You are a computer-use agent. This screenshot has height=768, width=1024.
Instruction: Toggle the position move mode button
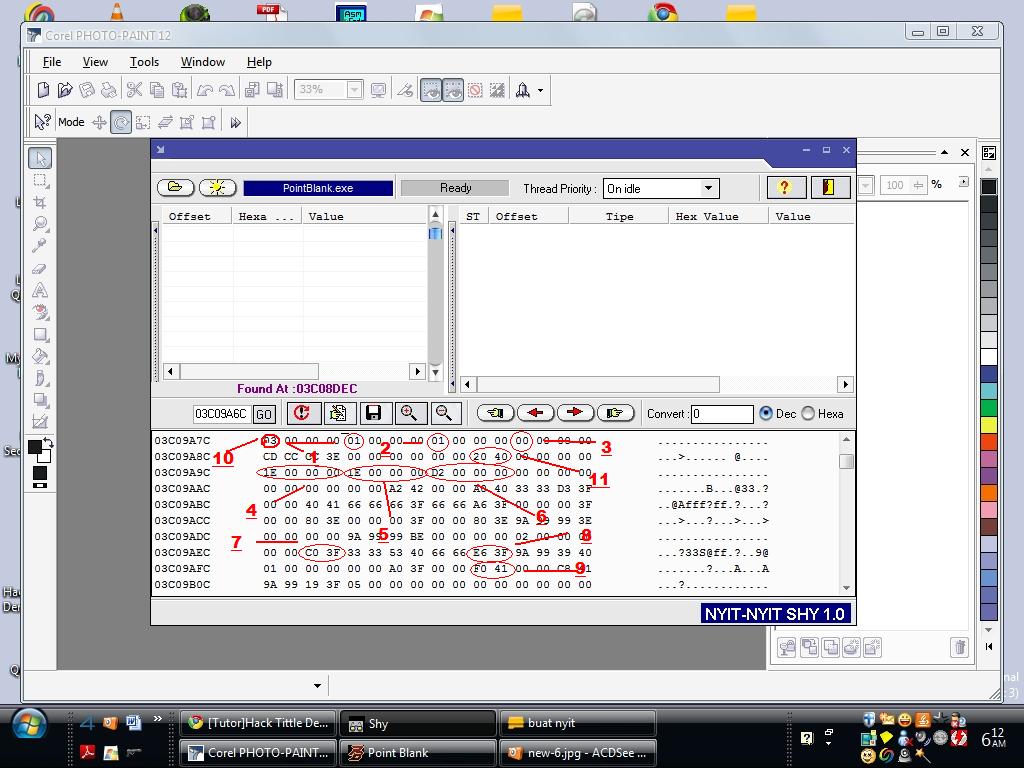coord(99,122)
